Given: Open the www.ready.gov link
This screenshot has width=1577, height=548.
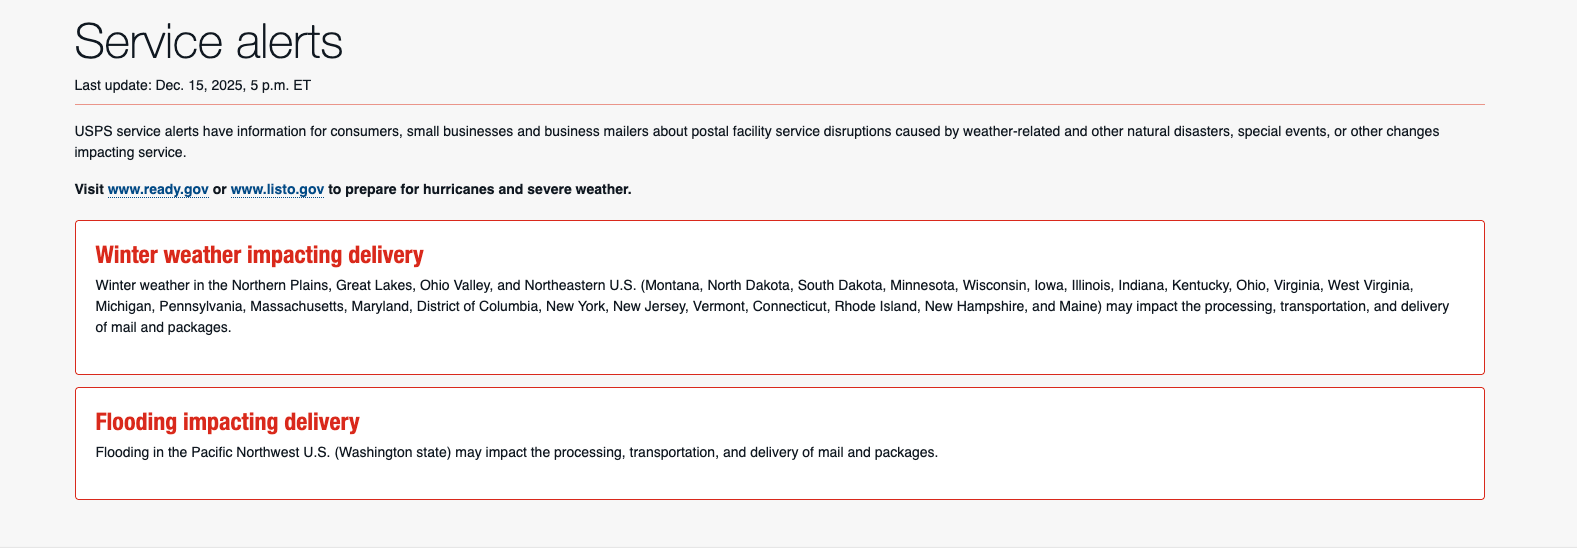Looking at the screenshot, I should 158,189.
